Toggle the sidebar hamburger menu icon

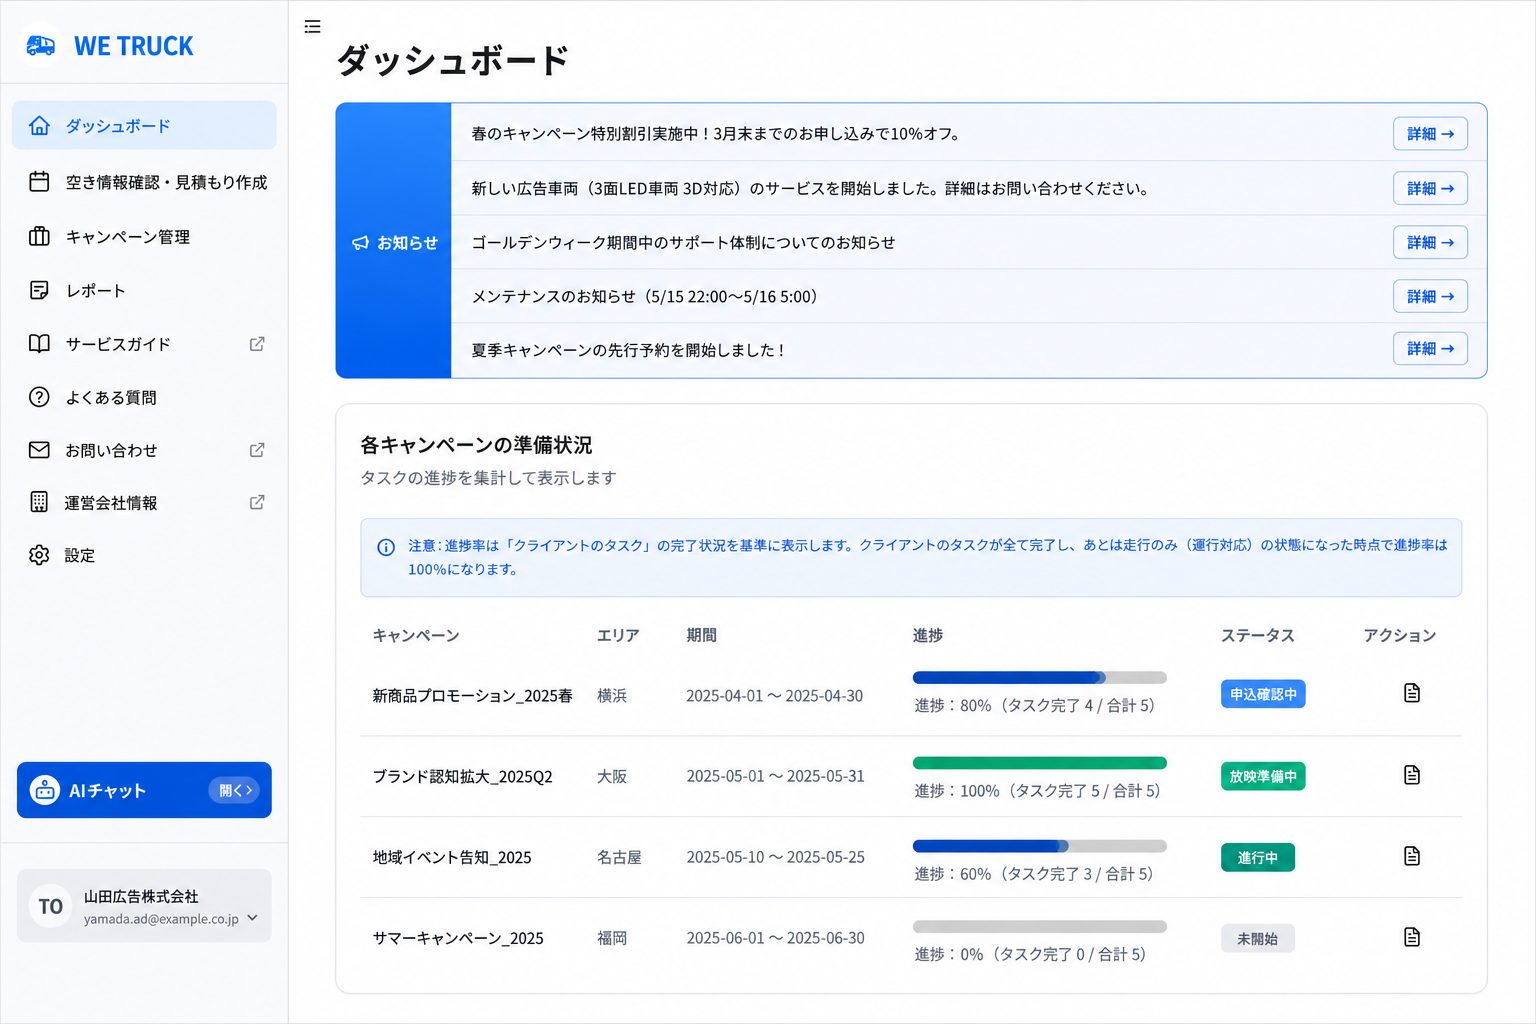coord(312,27)
